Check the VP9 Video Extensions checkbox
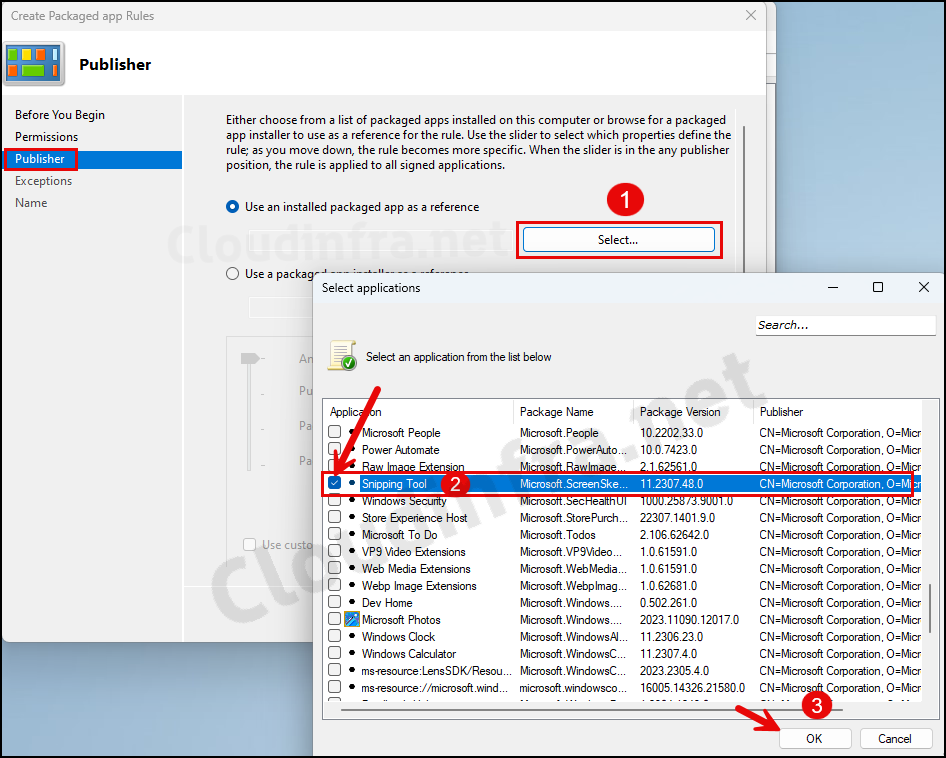Viewport: 946px width, 758px height. pyautogui.click(x=334, y=551)
